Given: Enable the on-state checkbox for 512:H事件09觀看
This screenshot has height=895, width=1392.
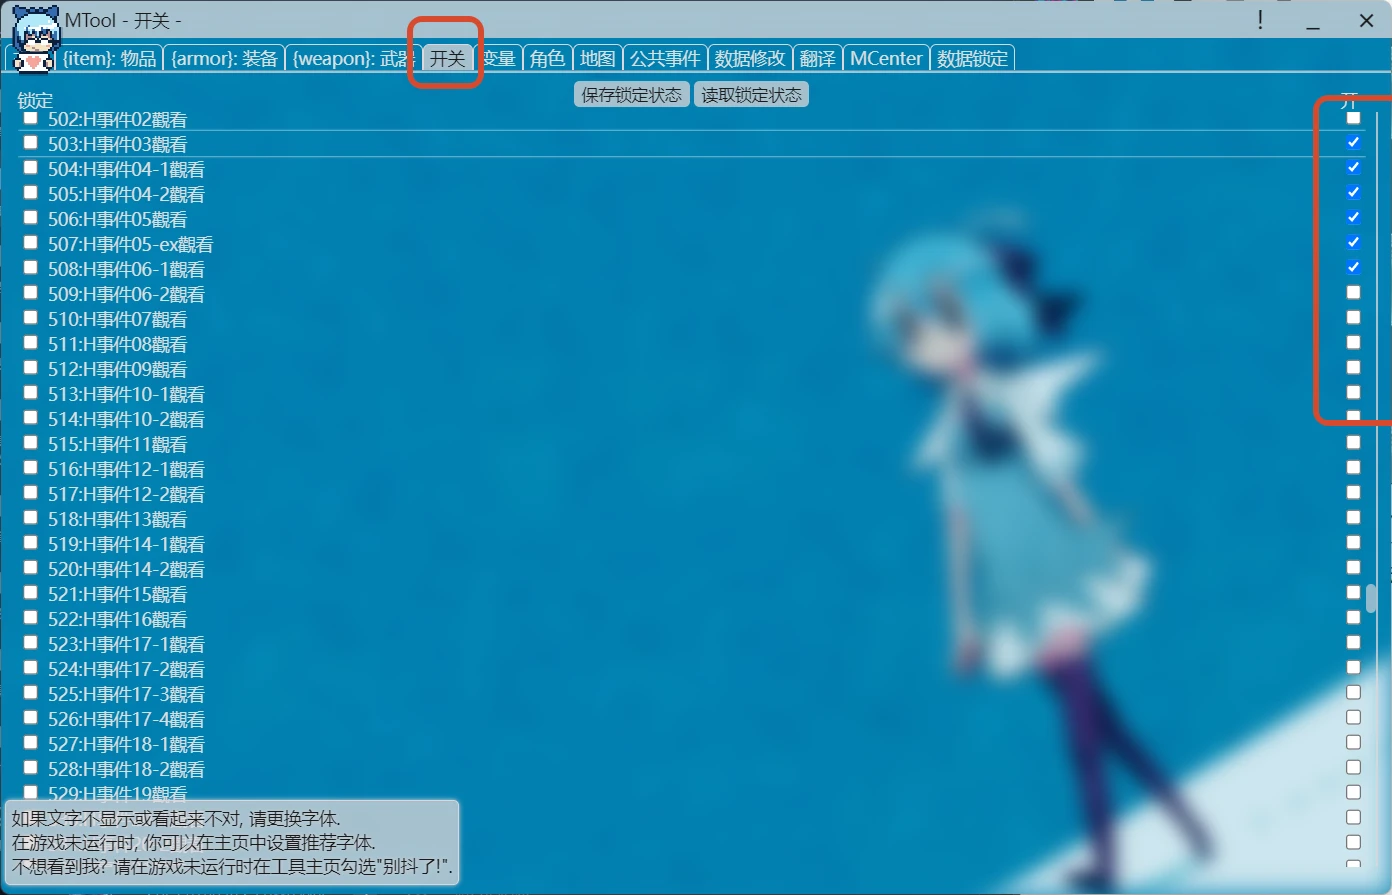Looking at the screenshot, I should [x=1353, y=367].
